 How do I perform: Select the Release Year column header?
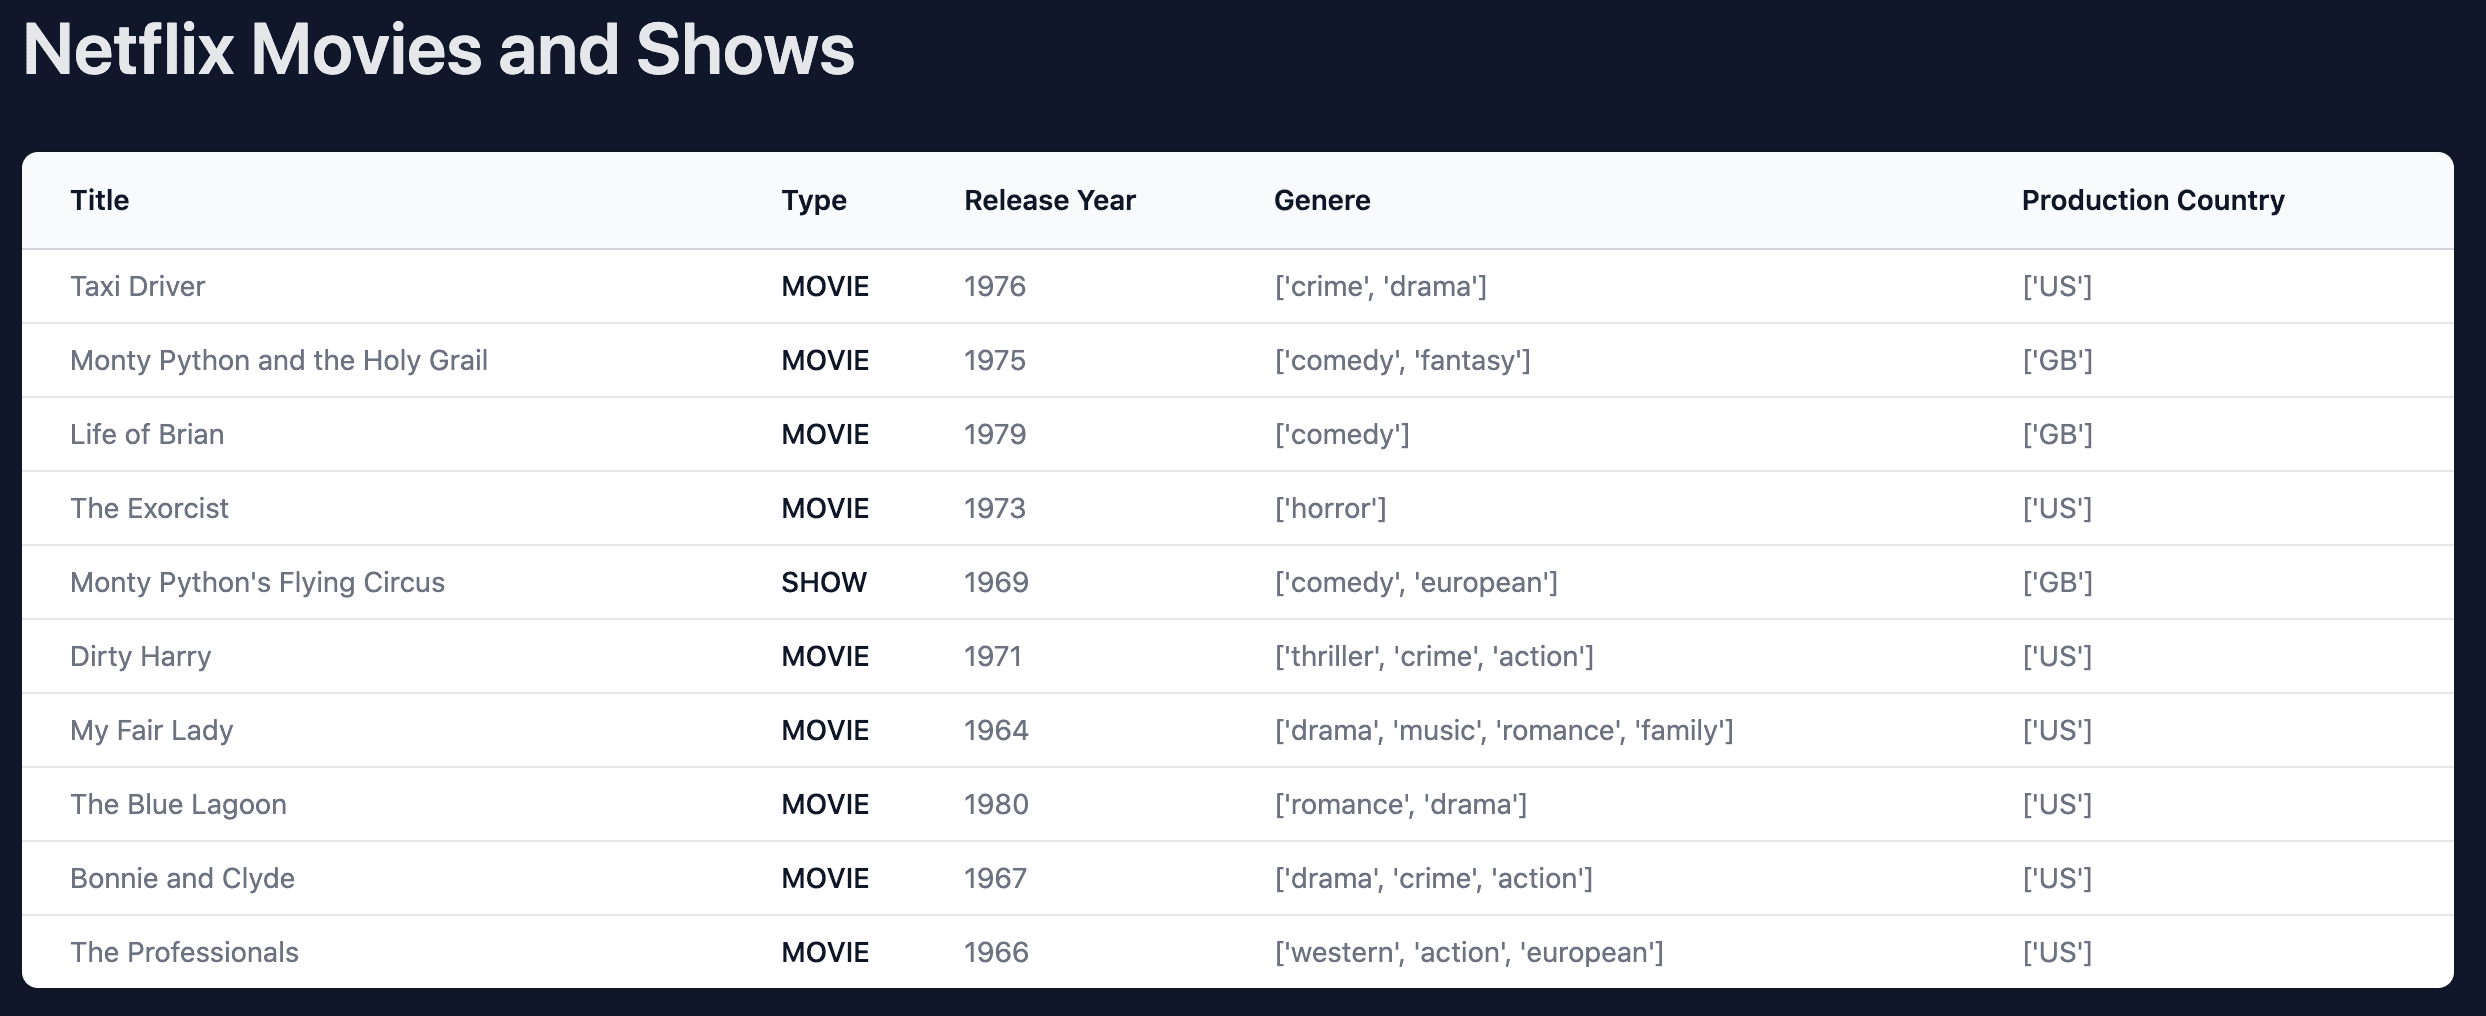click(x=1049, y=200)
